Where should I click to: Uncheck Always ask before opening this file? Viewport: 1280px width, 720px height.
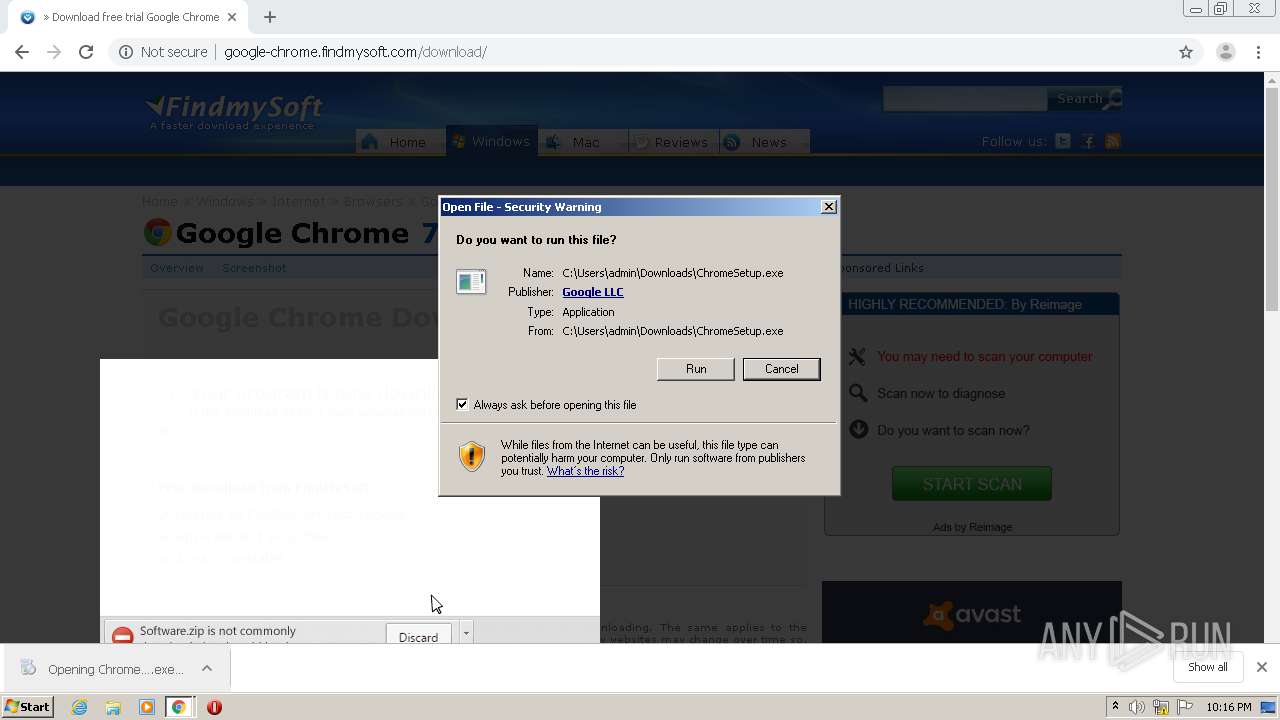click(462, 404)
